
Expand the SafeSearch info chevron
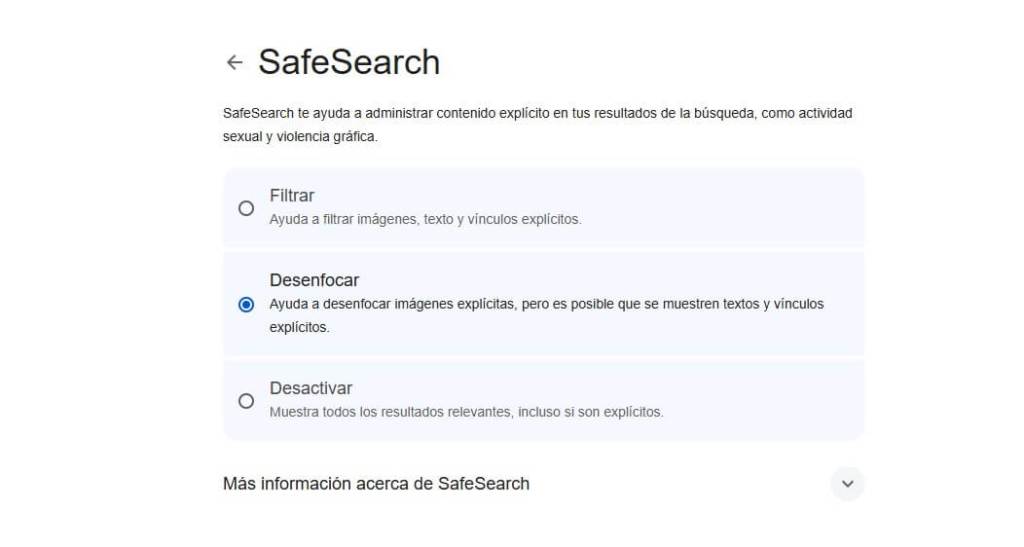pyautogui.click(x=847, y=484)
